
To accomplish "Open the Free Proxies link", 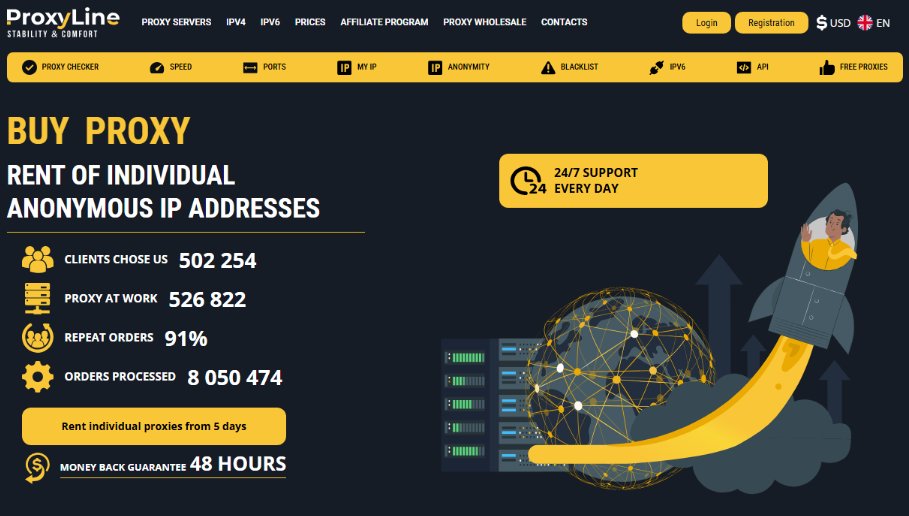I will [x=853, y=67].
